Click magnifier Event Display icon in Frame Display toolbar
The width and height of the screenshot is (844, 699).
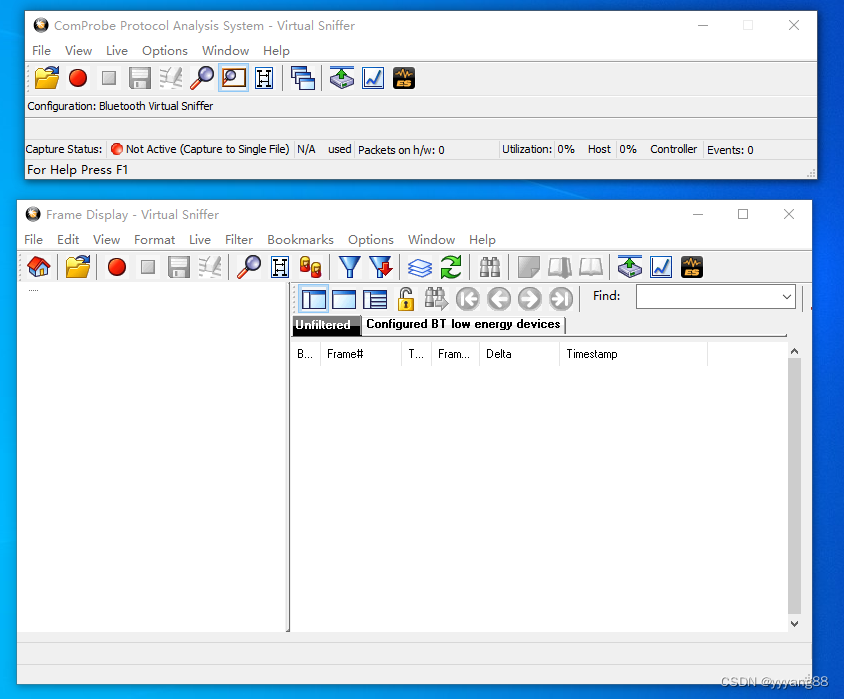click(x=249, y=267)
